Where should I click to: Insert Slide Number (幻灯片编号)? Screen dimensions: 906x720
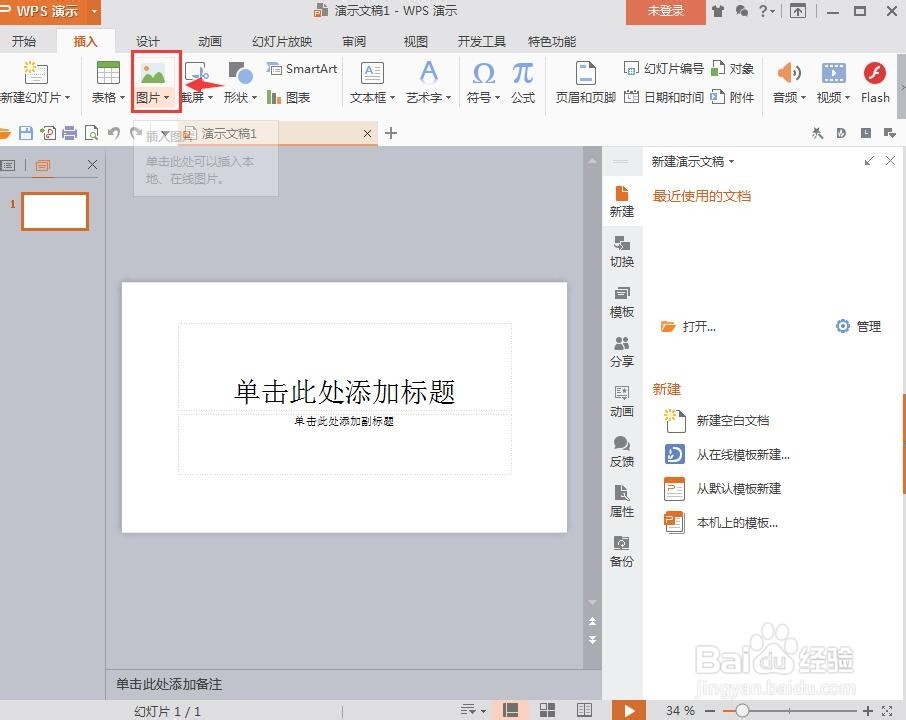pos(663,69)
